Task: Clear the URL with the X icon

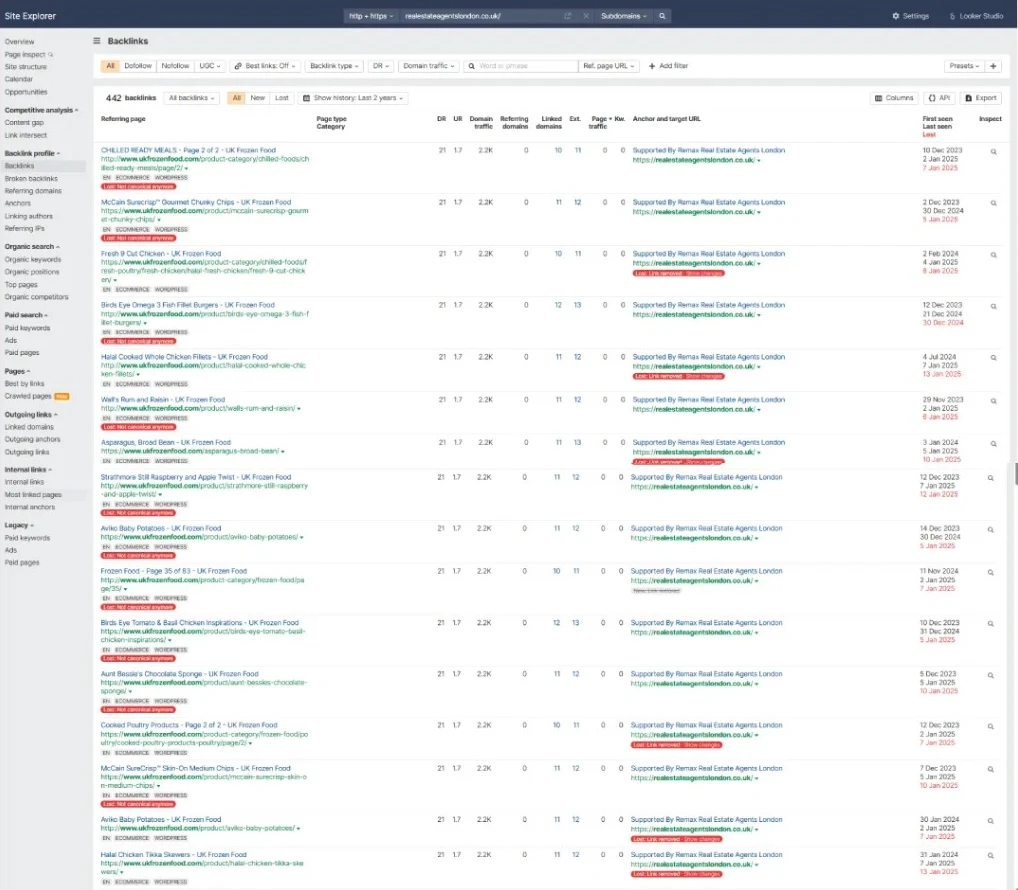Action: point(586,16)
